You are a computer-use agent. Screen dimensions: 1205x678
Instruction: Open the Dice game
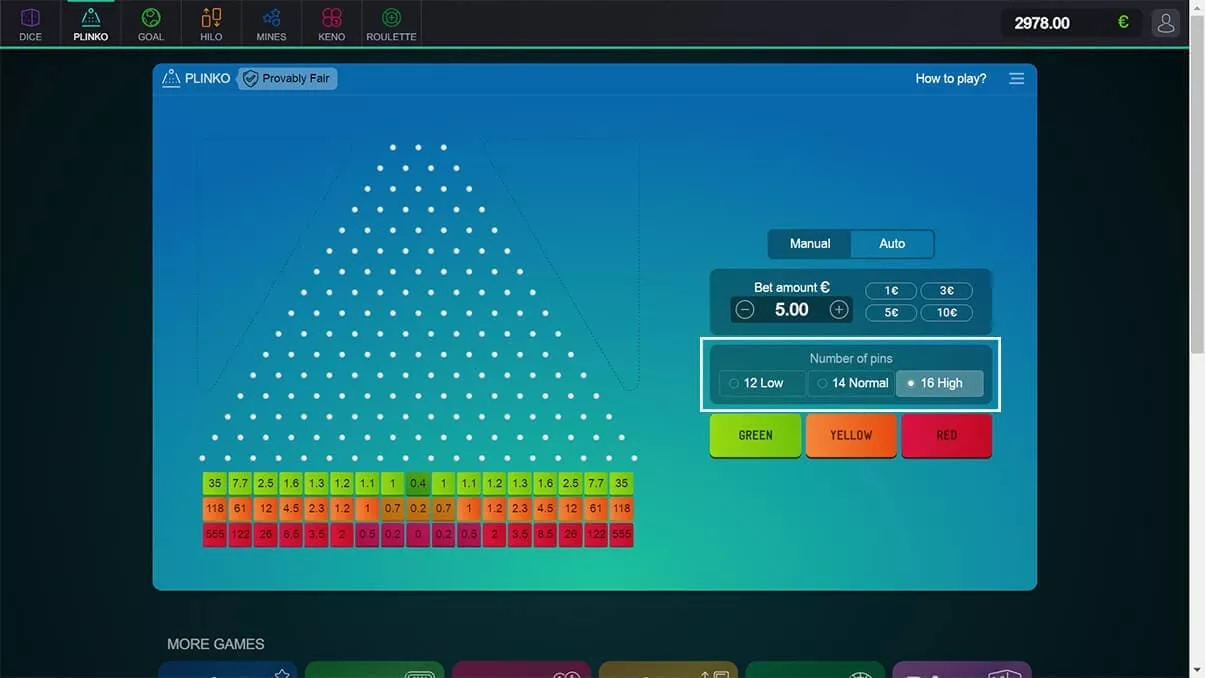pos(29,22)
